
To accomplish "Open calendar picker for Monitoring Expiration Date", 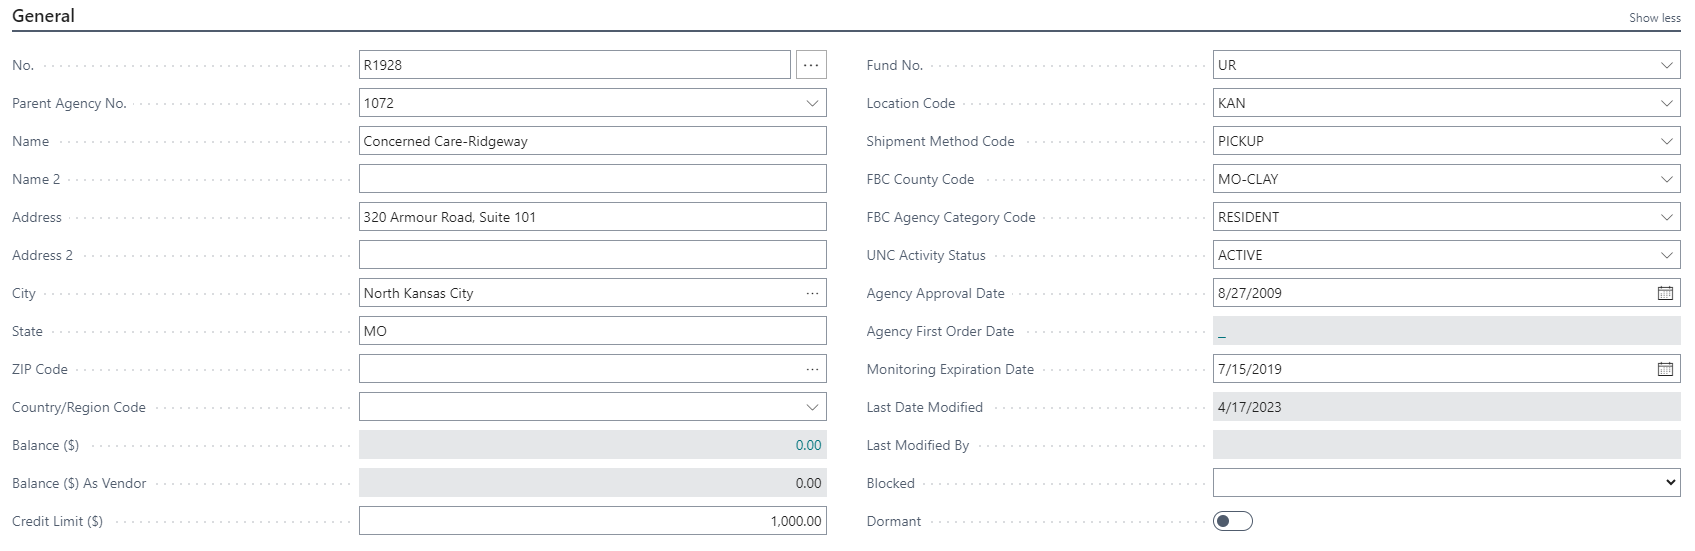I will [x=1665, y=369].
